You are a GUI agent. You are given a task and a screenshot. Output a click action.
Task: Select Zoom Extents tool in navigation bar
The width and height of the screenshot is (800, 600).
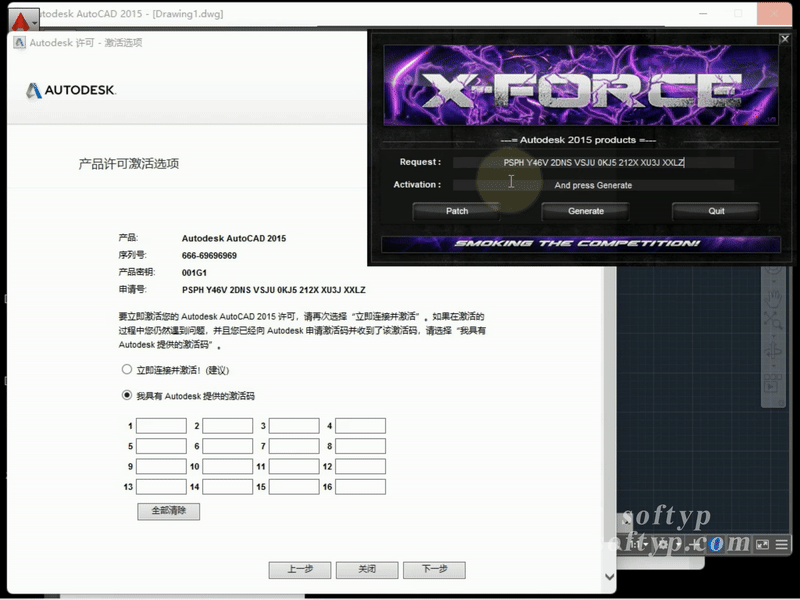773,321
